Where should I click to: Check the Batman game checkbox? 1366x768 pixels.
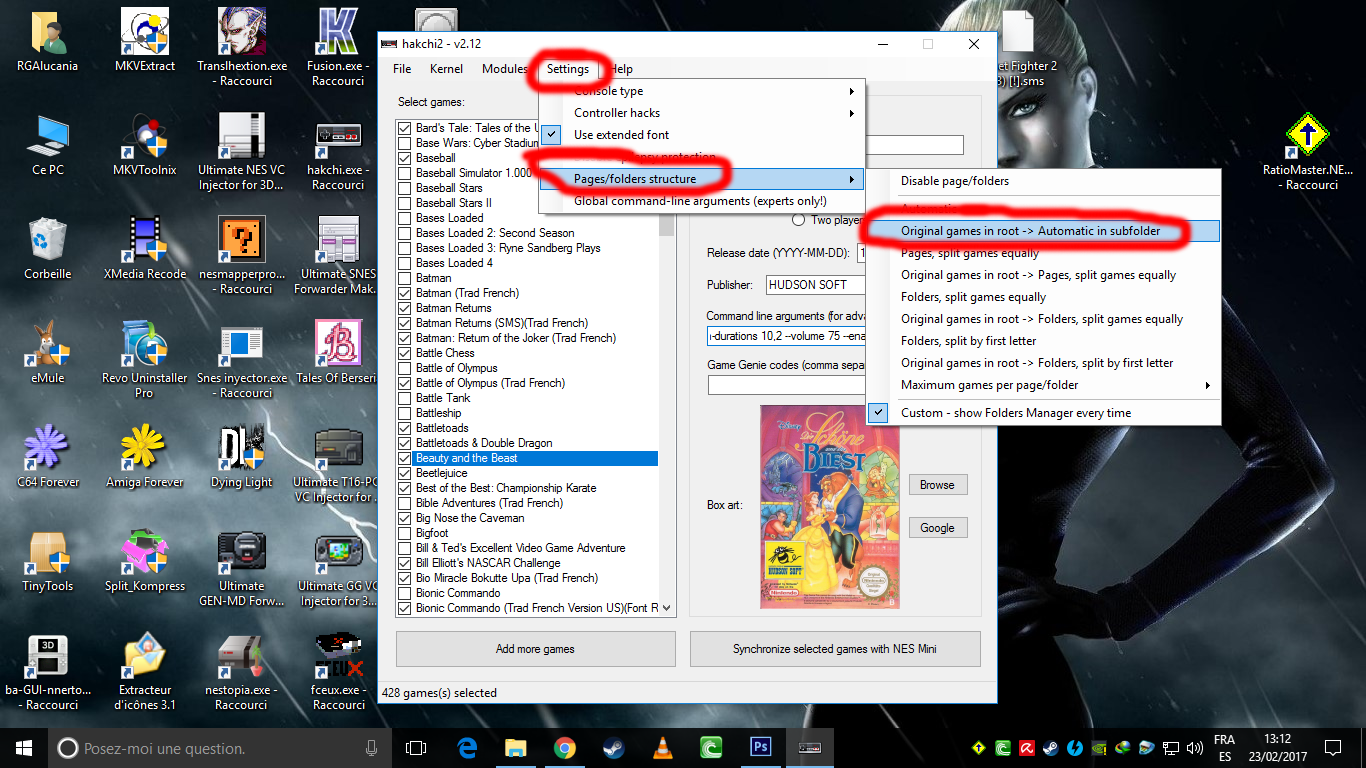[x=404, y=278]
